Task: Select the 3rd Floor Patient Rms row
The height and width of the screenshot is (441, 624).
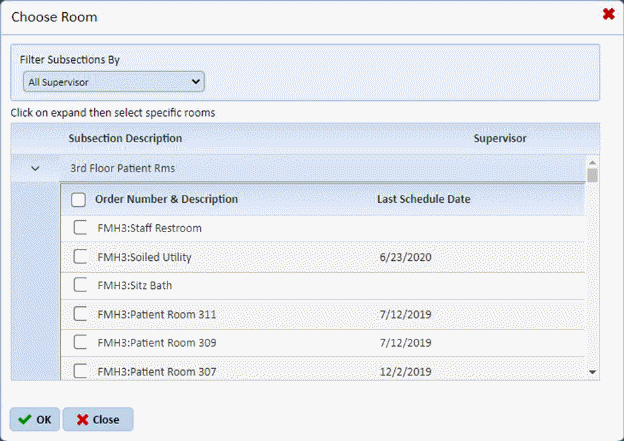Action: 300,168
